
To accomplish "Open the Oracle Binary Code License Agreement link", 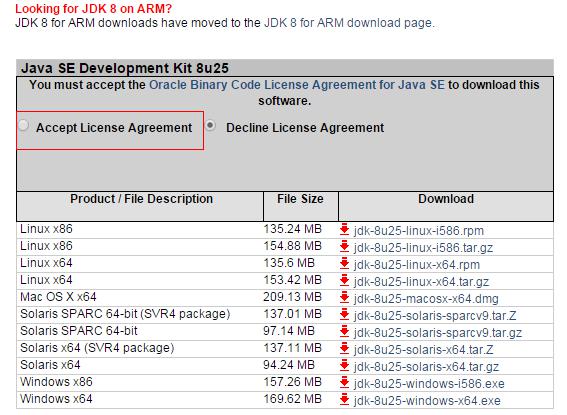I will (297, 85).
